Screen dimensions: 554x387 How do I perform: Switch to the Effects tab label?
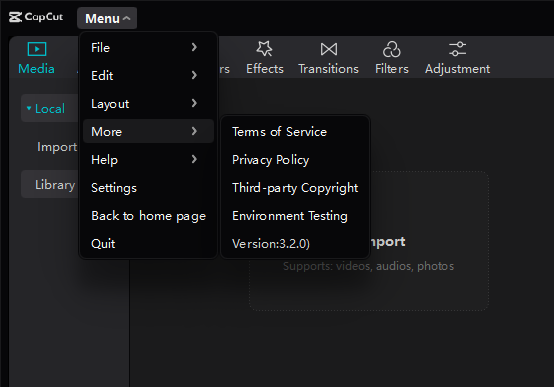tap(265, 69)
